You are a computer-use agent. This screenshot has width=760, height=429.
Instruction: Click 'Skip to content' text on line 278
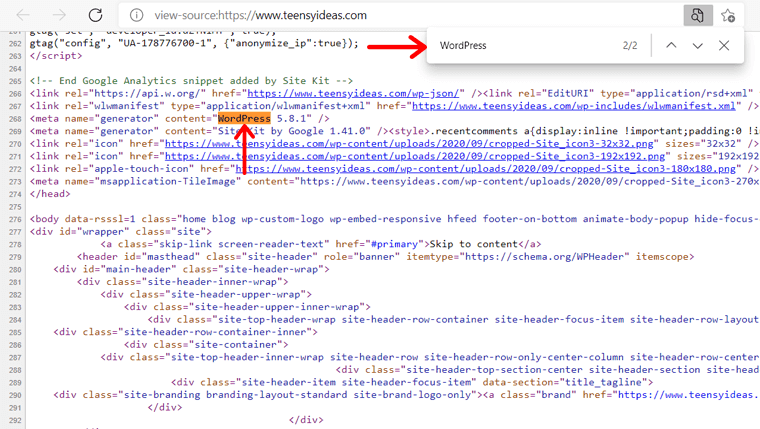point(474,244)
